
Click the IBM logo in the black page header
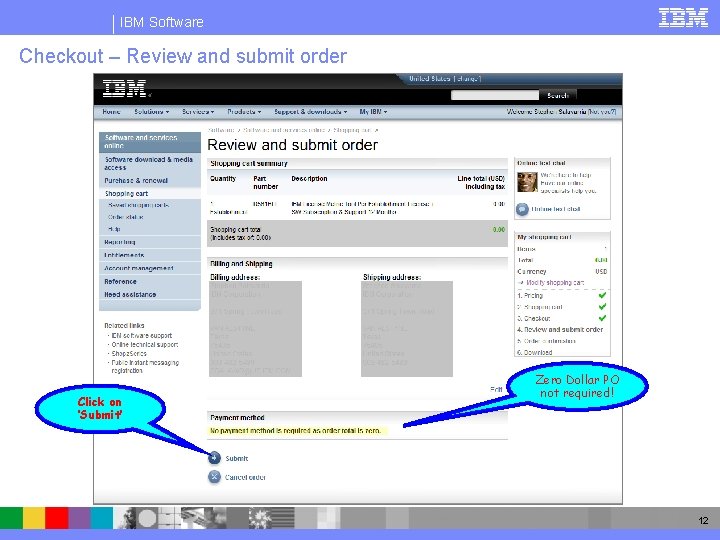point(124,89)
